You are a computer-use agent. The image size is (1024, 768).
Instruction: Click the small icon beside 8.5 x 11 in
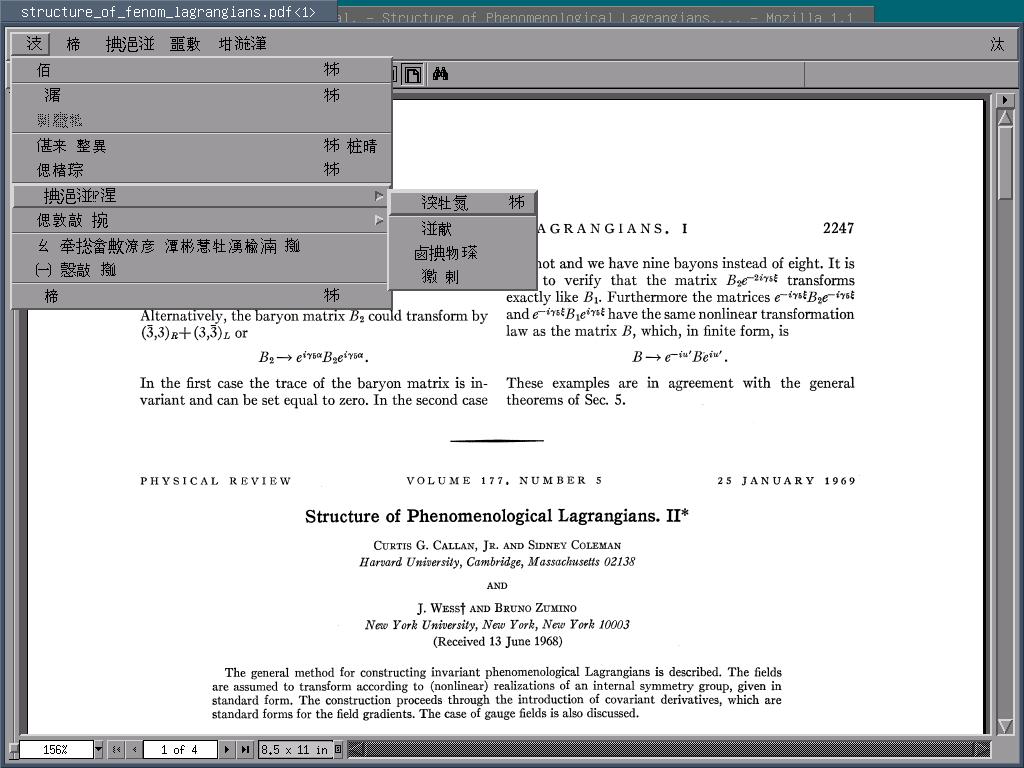(338, 749)
